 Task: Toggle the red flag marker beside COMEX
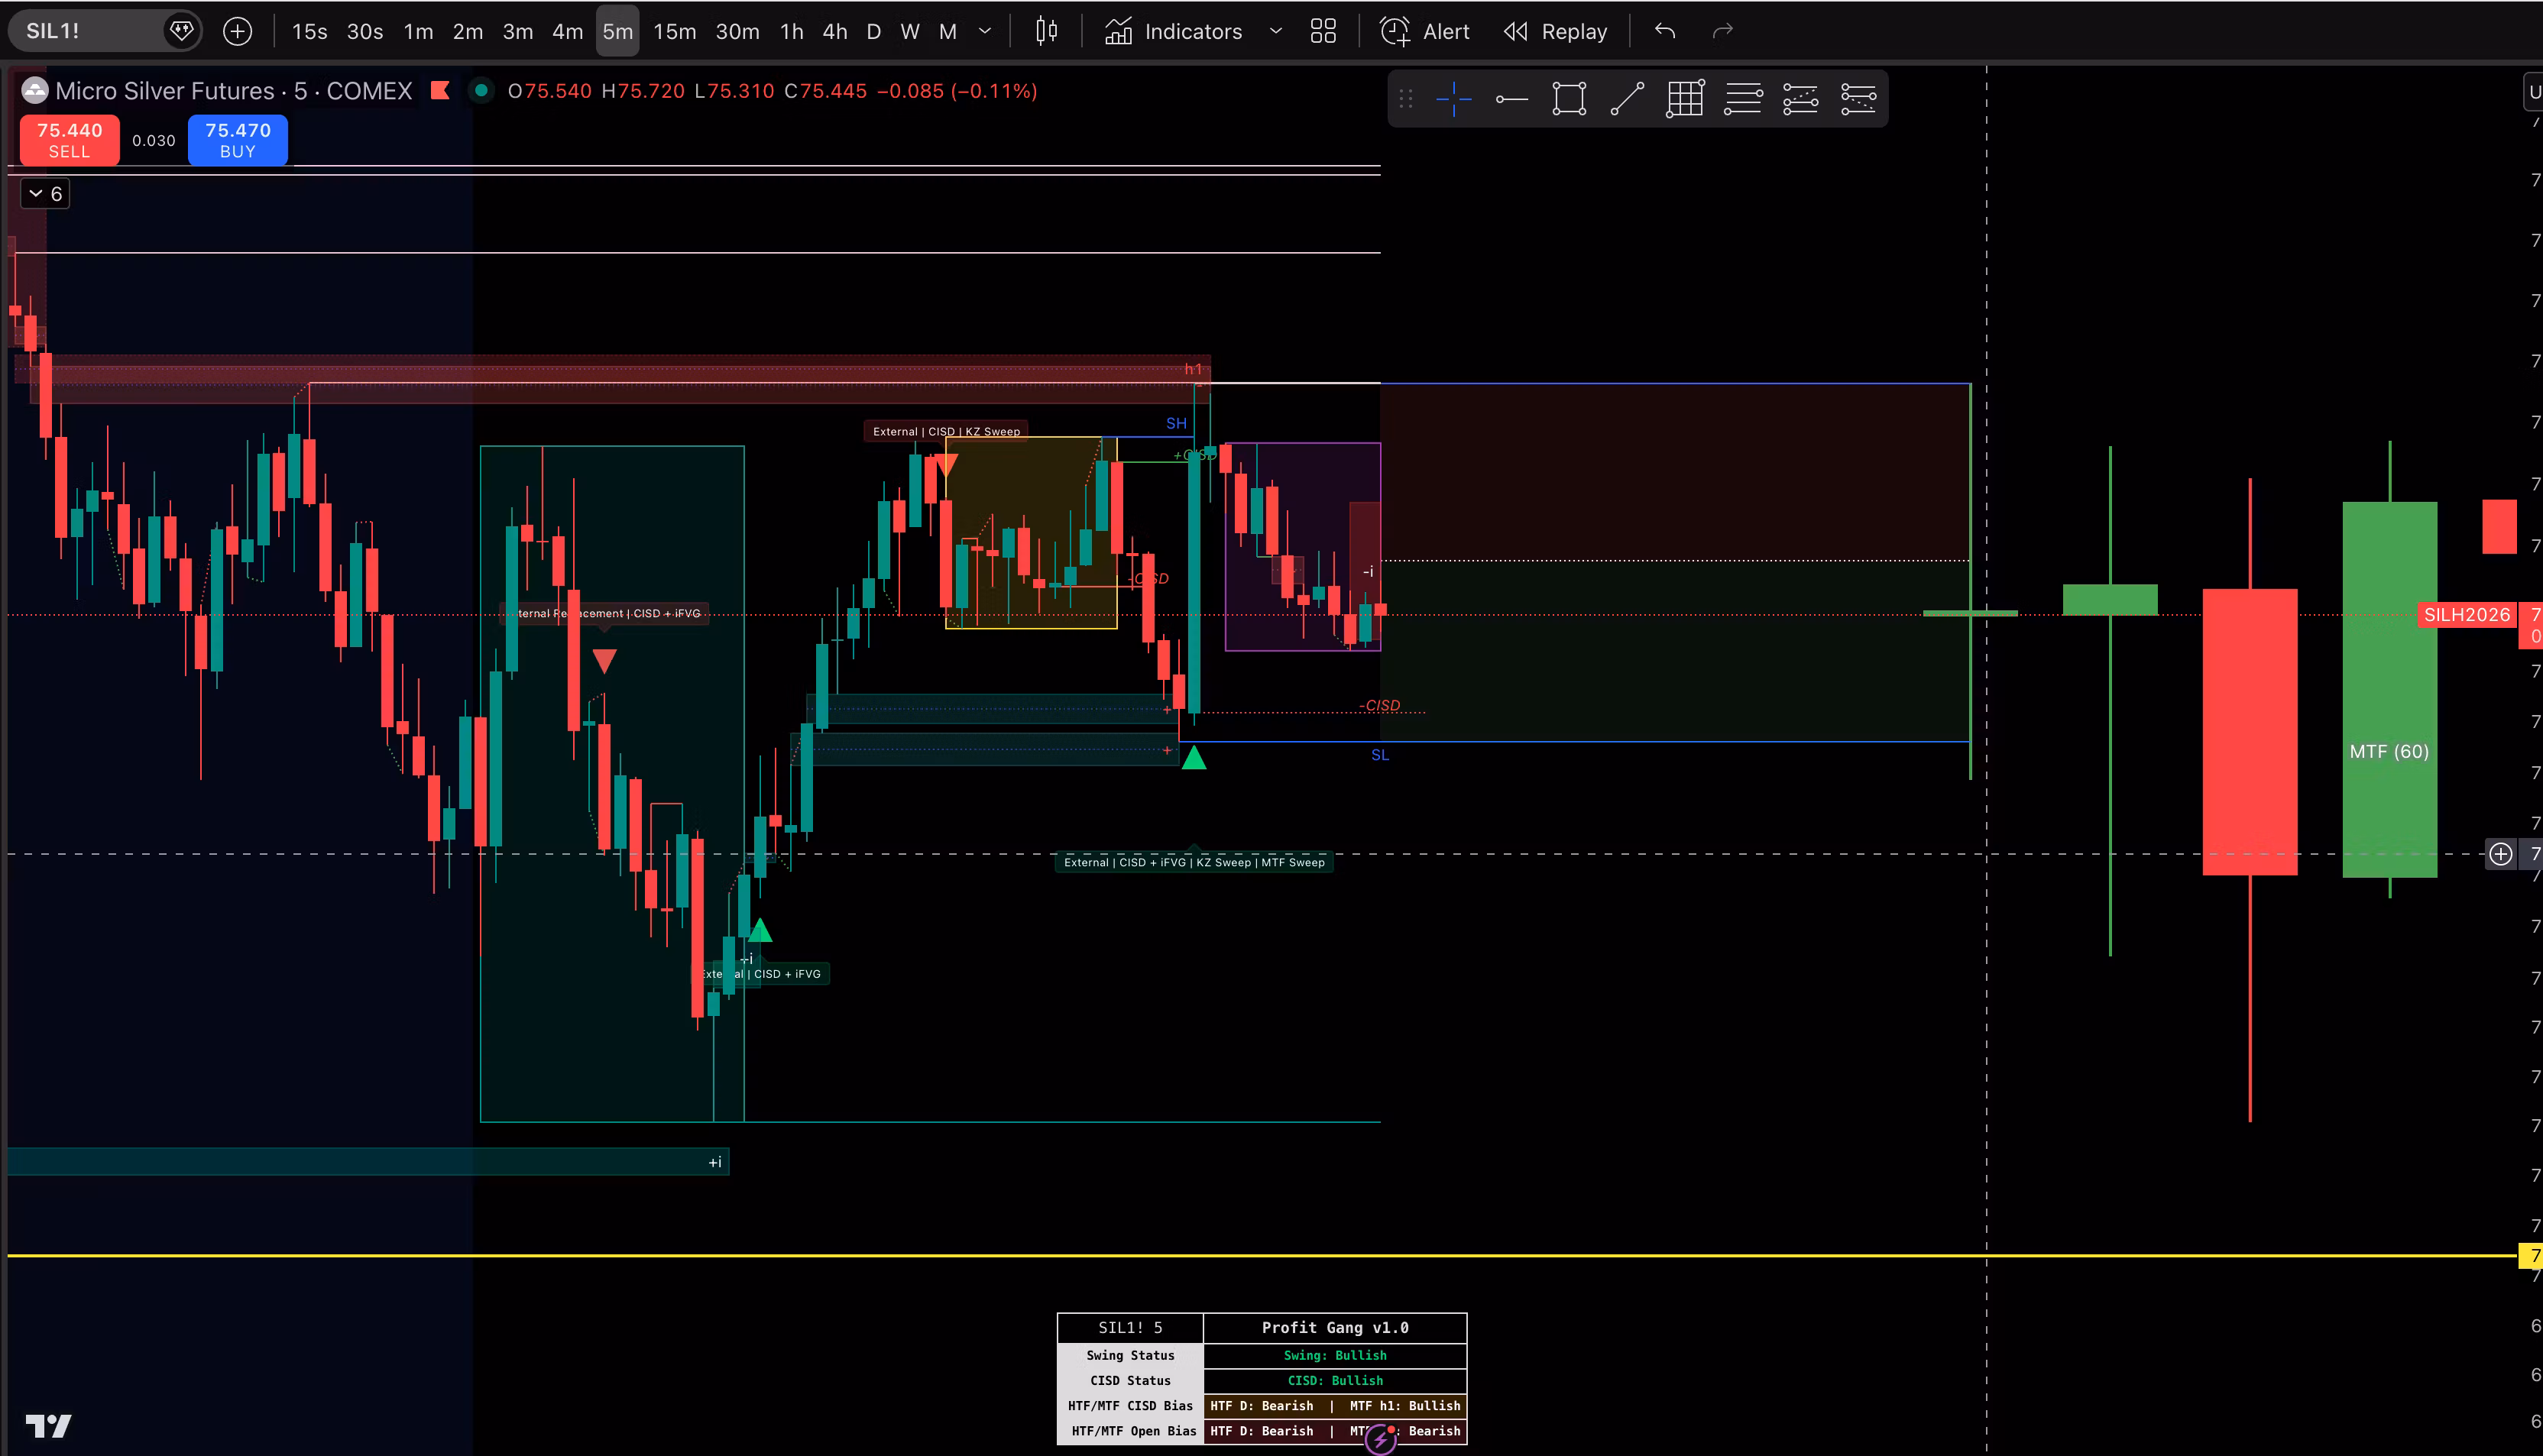point(440,91)
